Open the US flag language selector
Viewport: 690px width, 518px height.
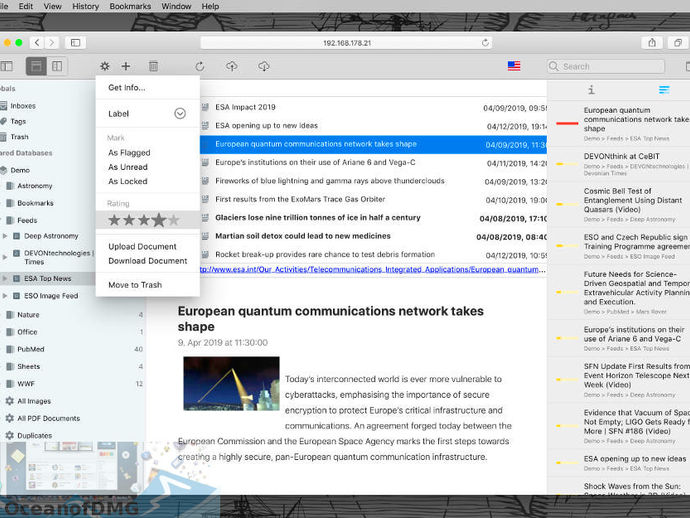click(x=514, y=66)
